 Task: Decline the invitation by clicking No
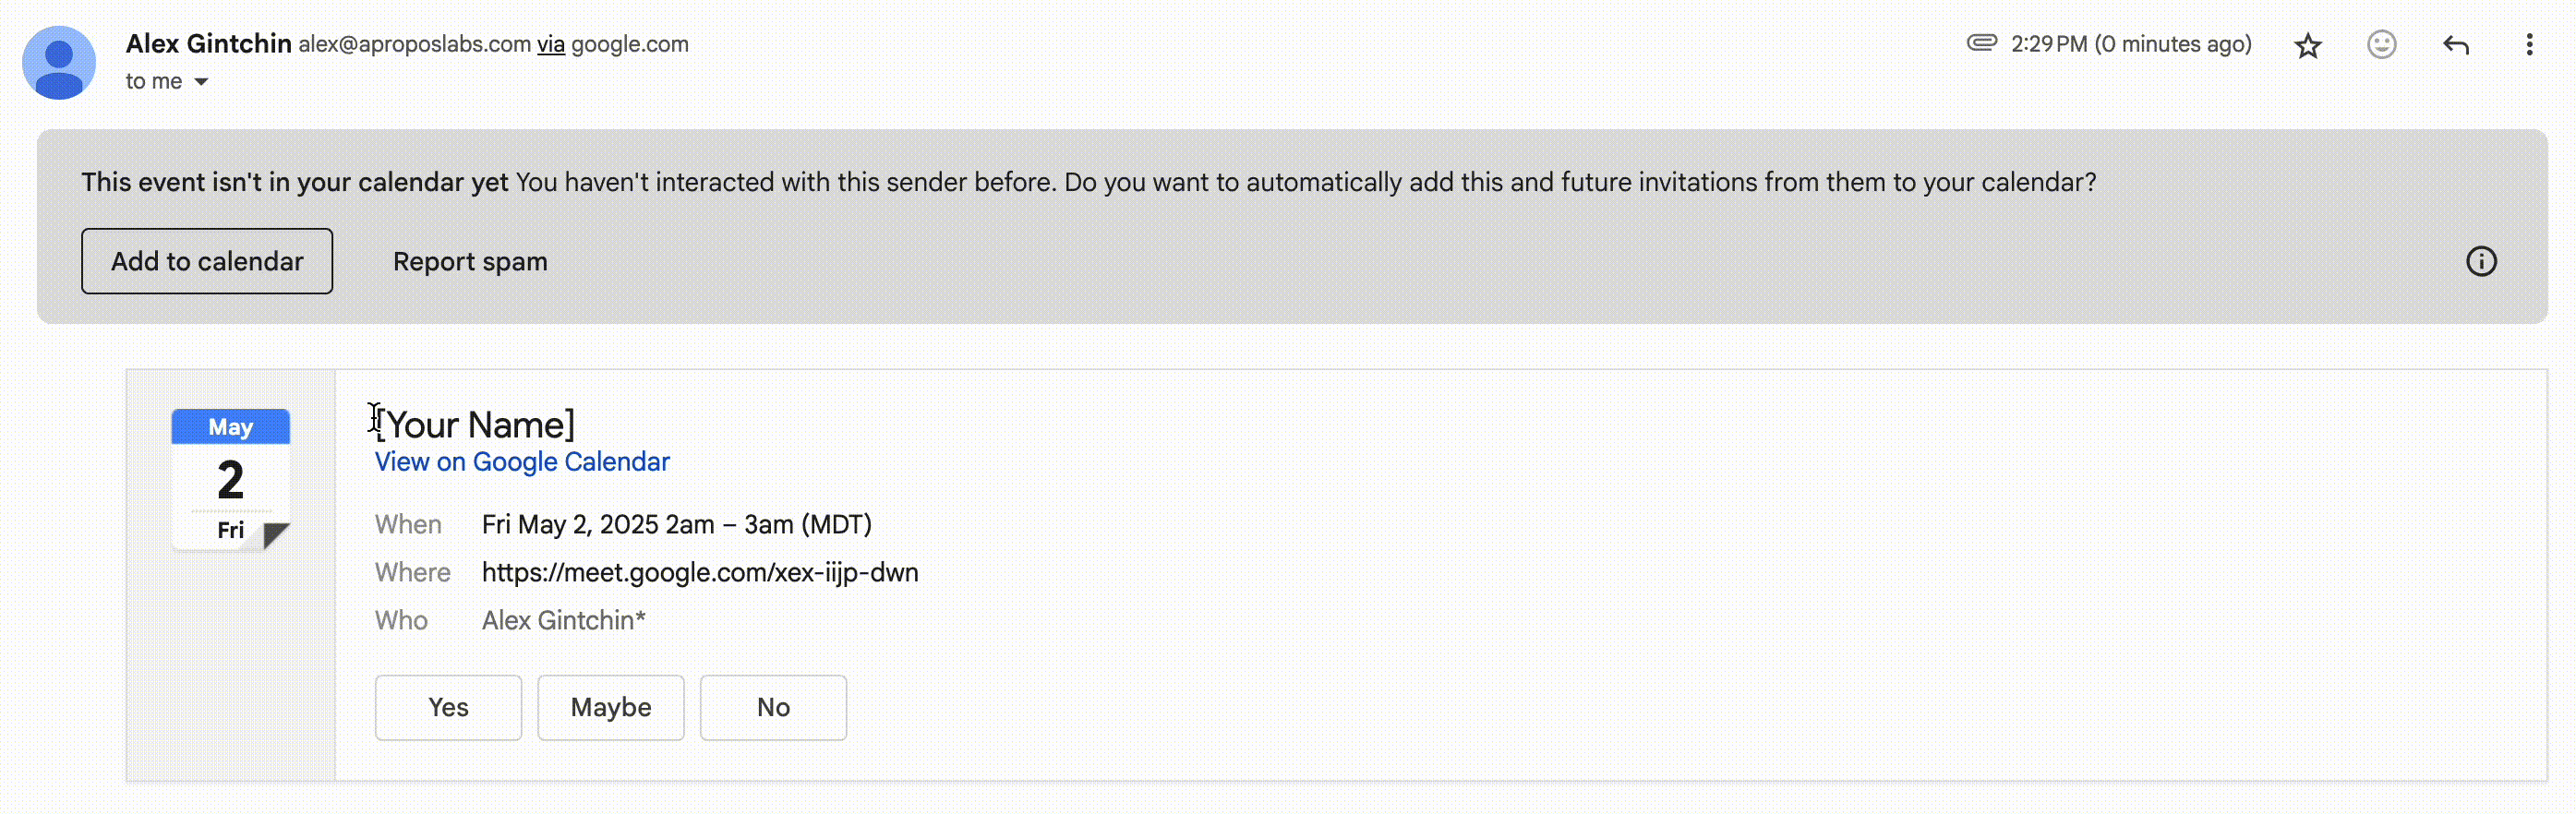point(773,707)
